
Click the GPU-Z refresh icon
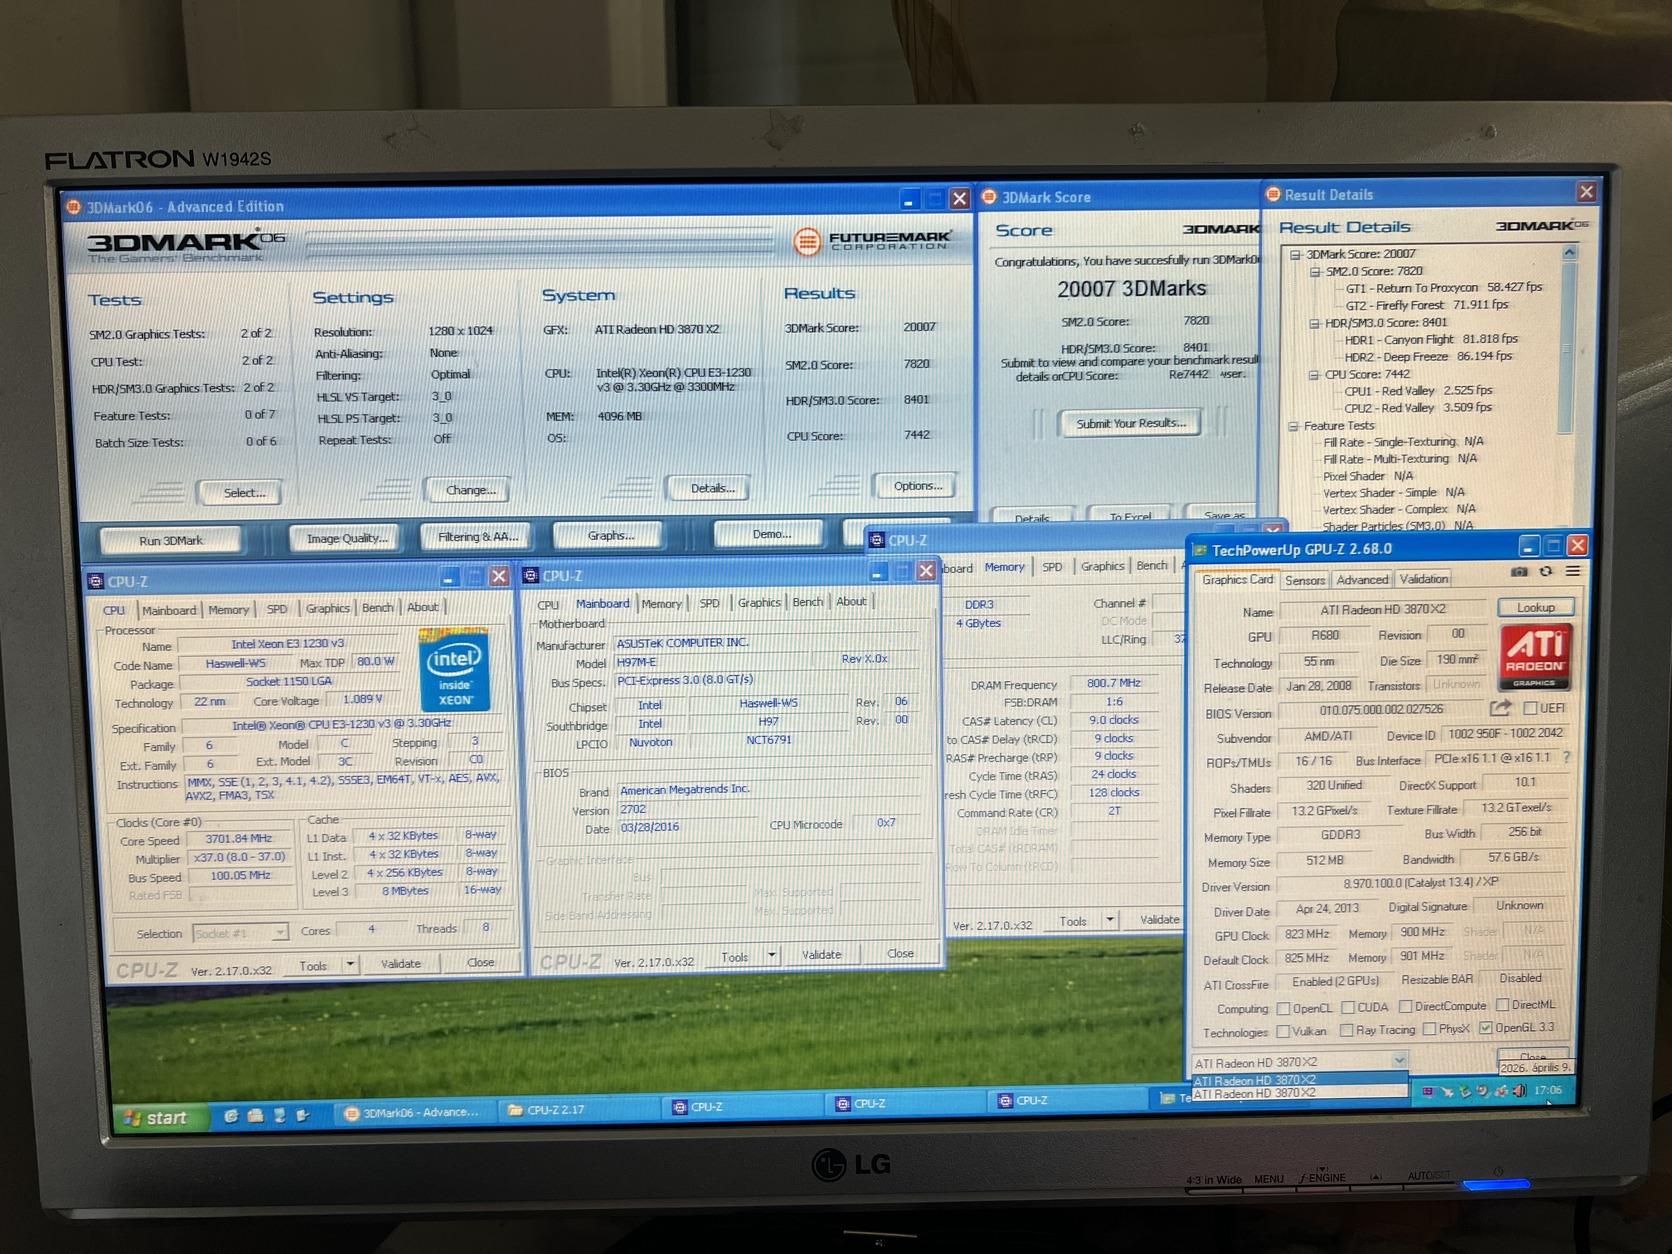(1546, 572)
